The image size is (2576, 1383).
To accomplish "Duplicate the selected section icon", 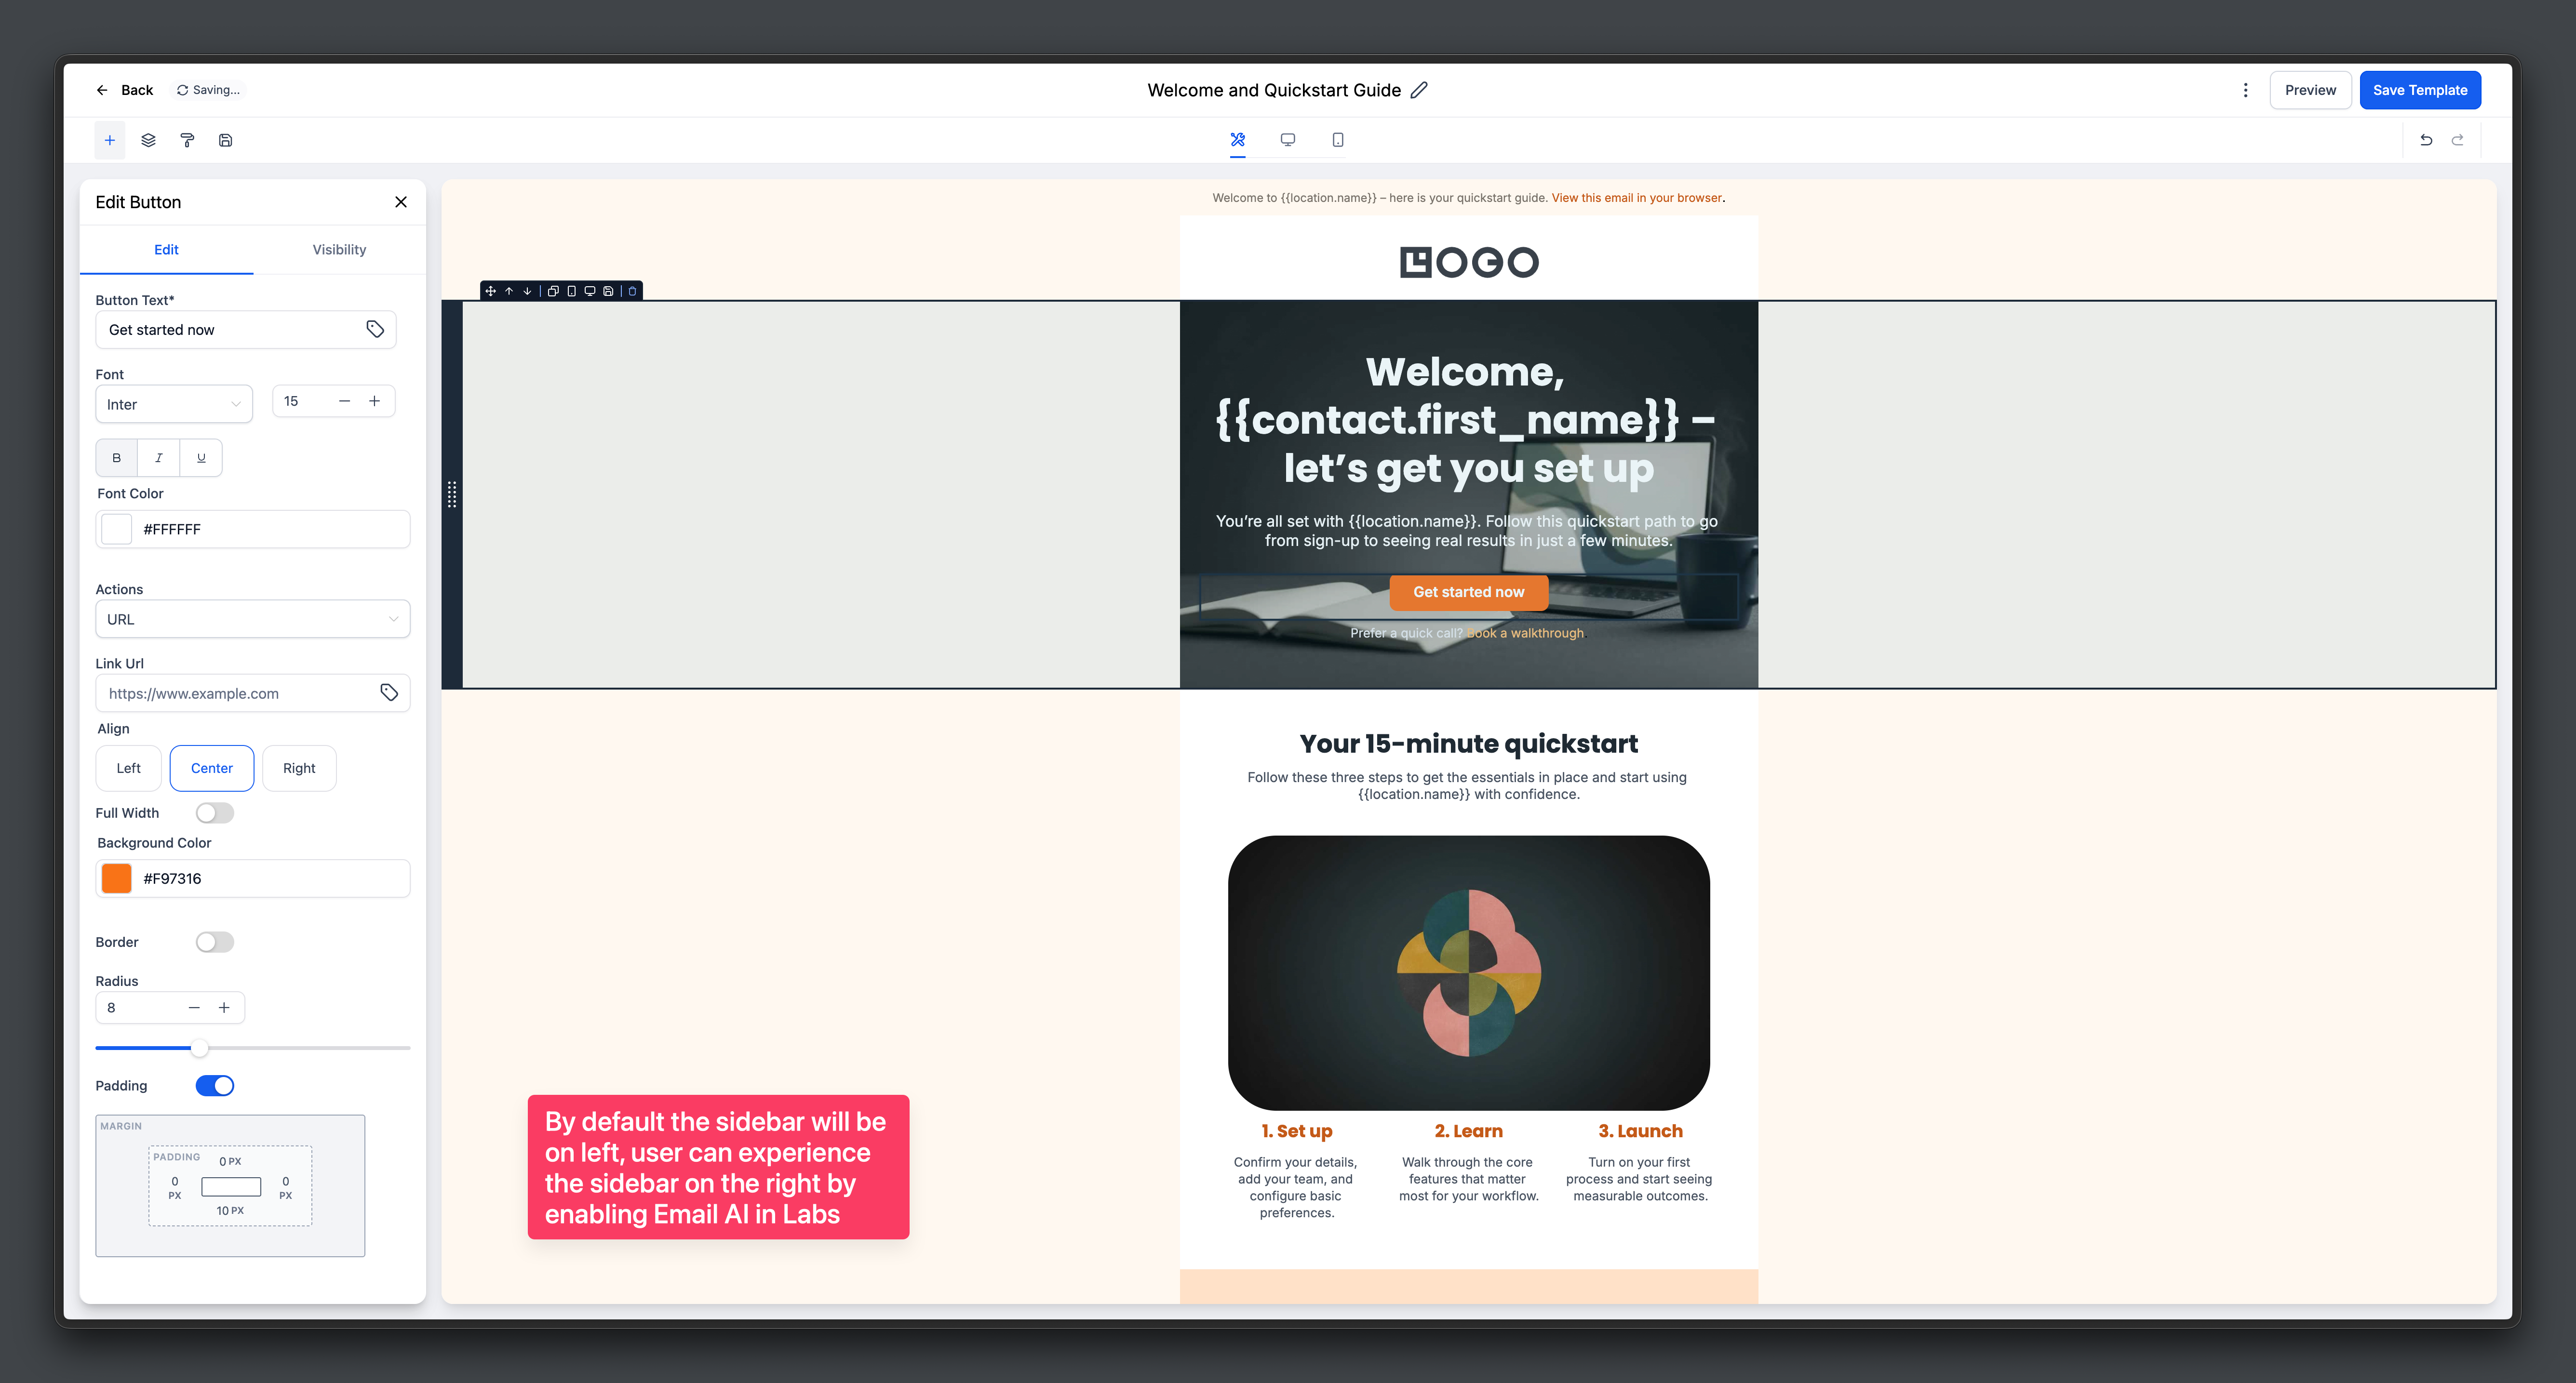I will pos(553,291).
